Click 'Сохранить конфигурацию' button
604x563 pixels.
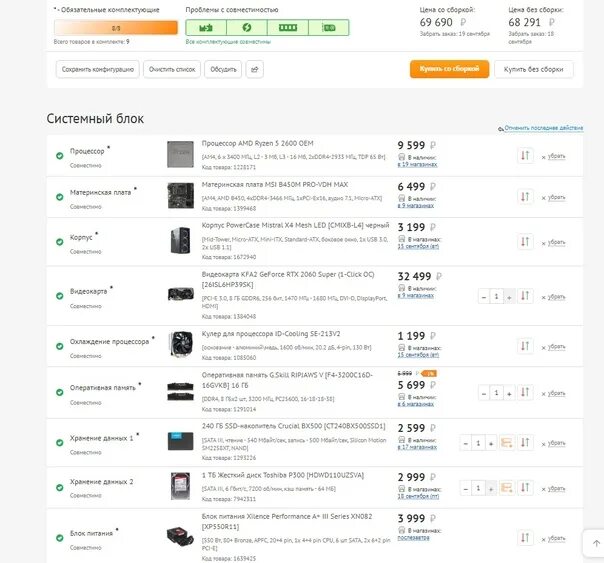[x=97, y=69]
